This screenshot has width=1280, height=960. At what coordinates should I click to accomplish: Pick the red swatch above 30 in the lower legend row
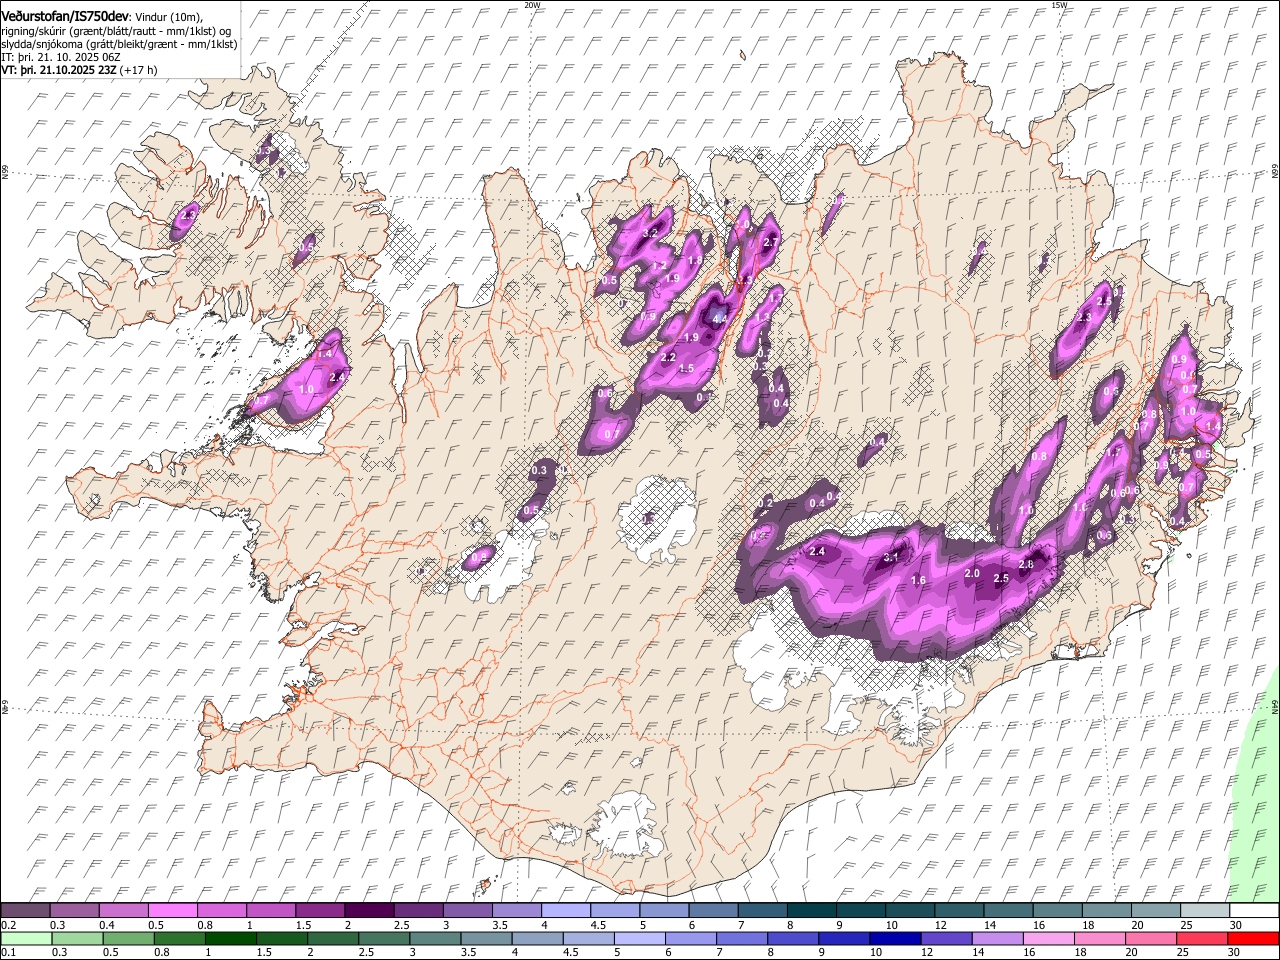pos(1253,938)
